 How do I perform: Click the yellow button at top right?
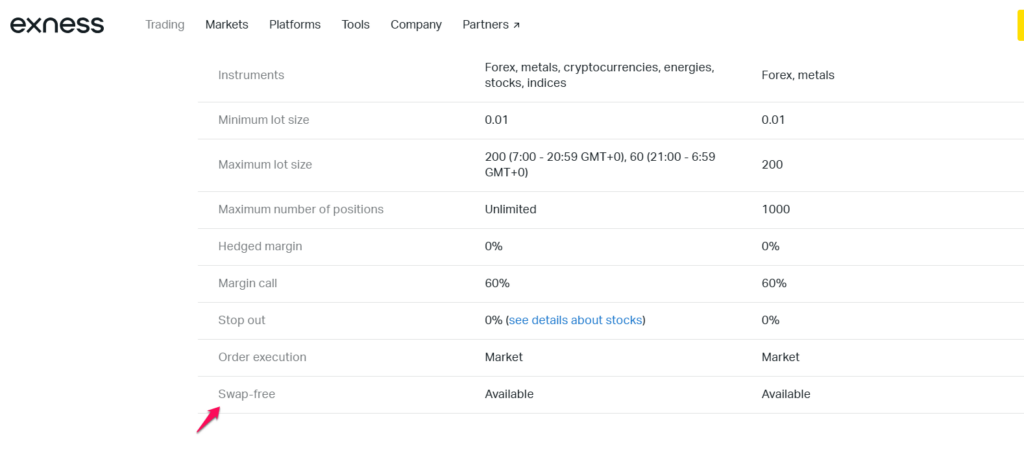coord(1020,25)
